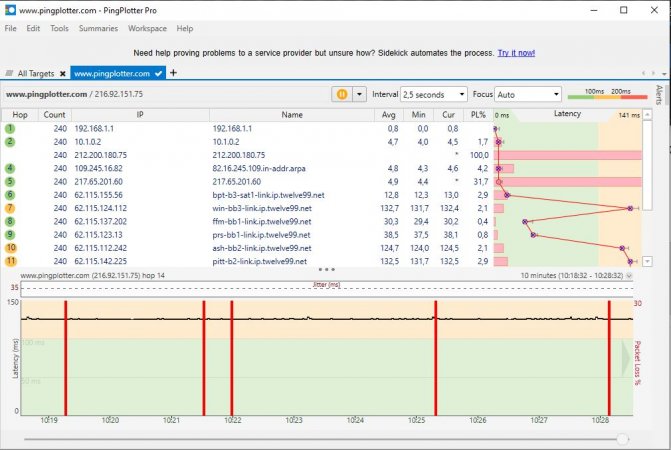Select hop 9 green circle icon
Screen dimensions: 671x450
(10, 234)
